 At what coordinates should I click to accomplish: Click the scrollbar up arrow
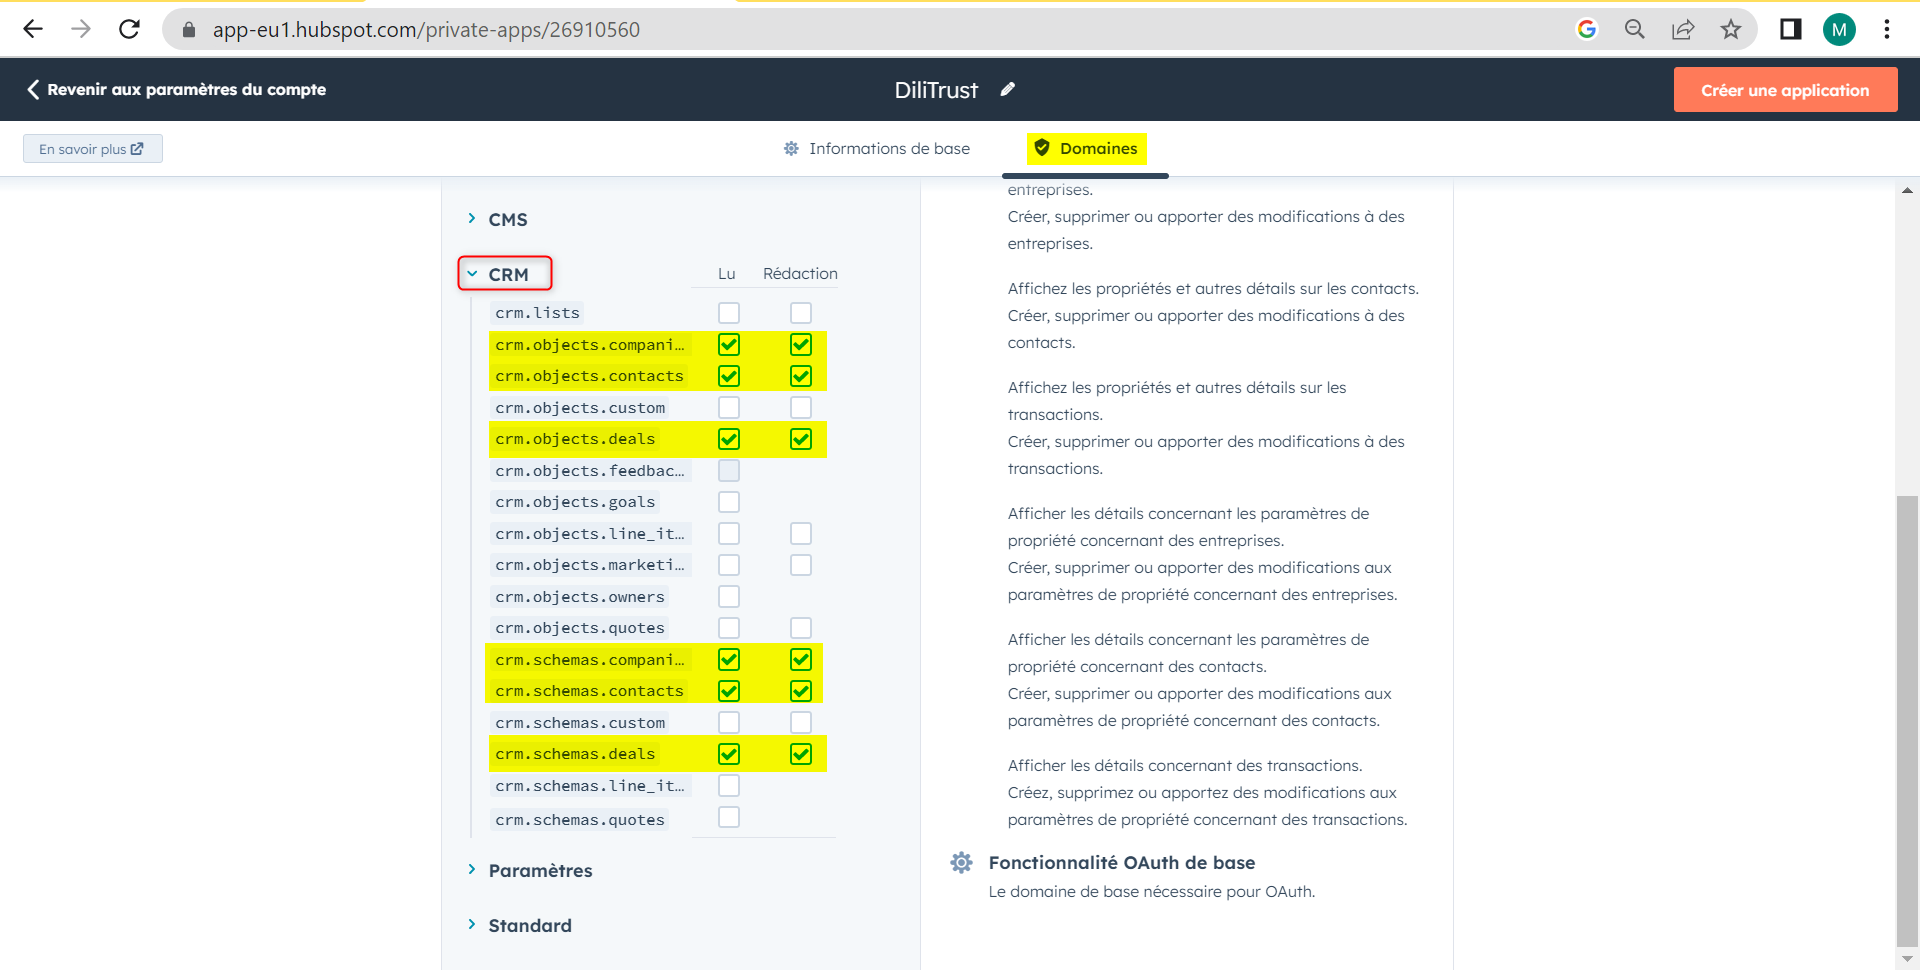pos(1907,190)
